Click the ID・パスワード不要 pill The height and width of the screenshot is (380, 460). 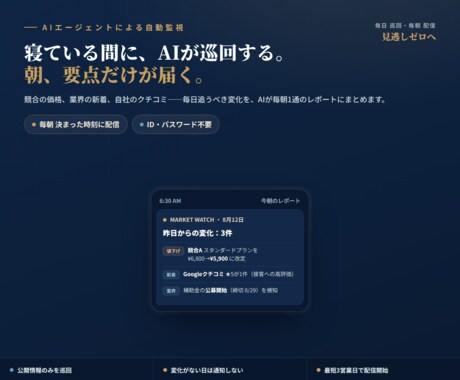(176, 125)
